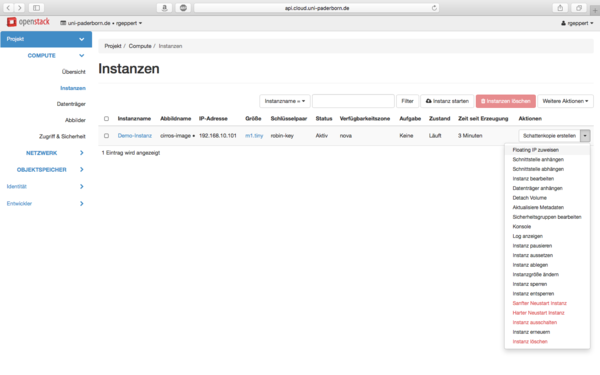Click the Filter button

[x=408, y=101]
